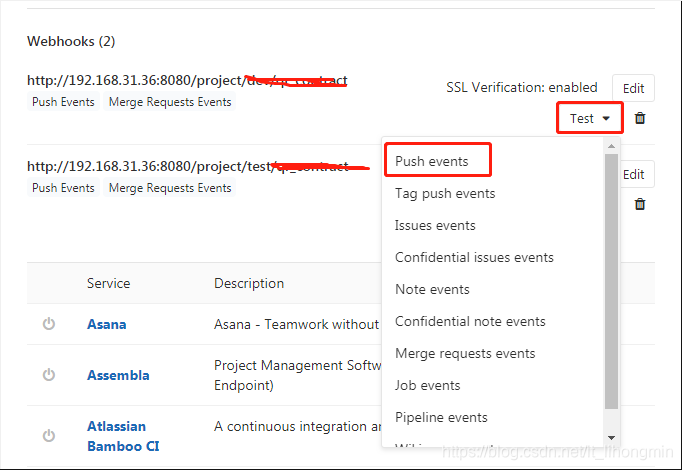Select Note events in dropdown list
Screen dimensions: 682x470
432,290
